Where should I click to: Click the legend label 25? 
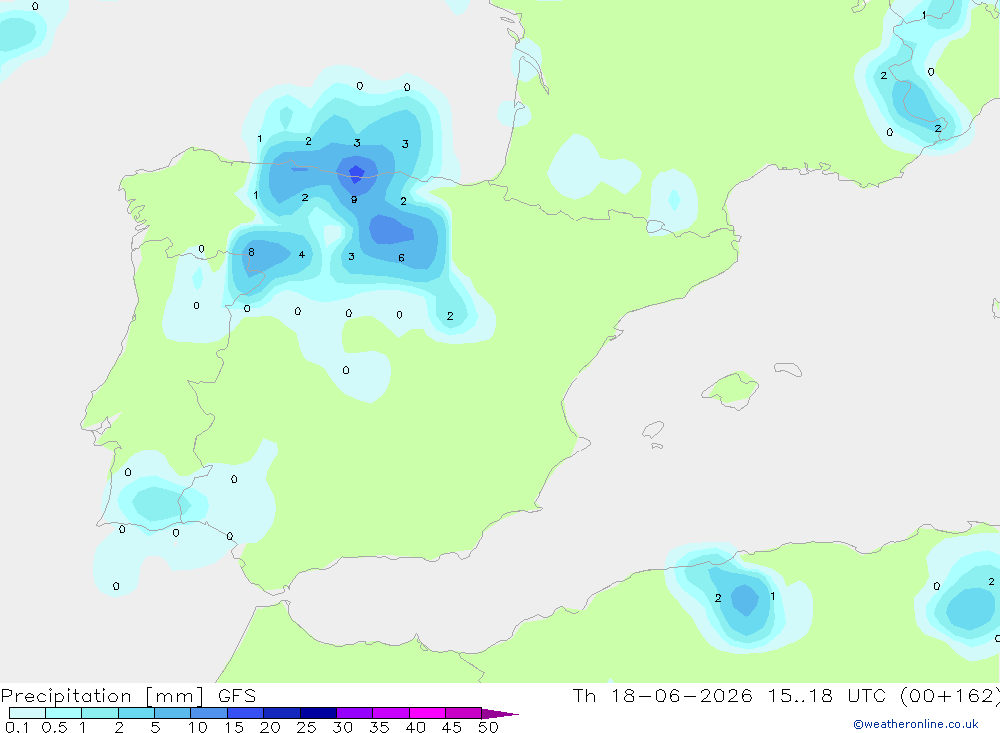pos(306,727)
